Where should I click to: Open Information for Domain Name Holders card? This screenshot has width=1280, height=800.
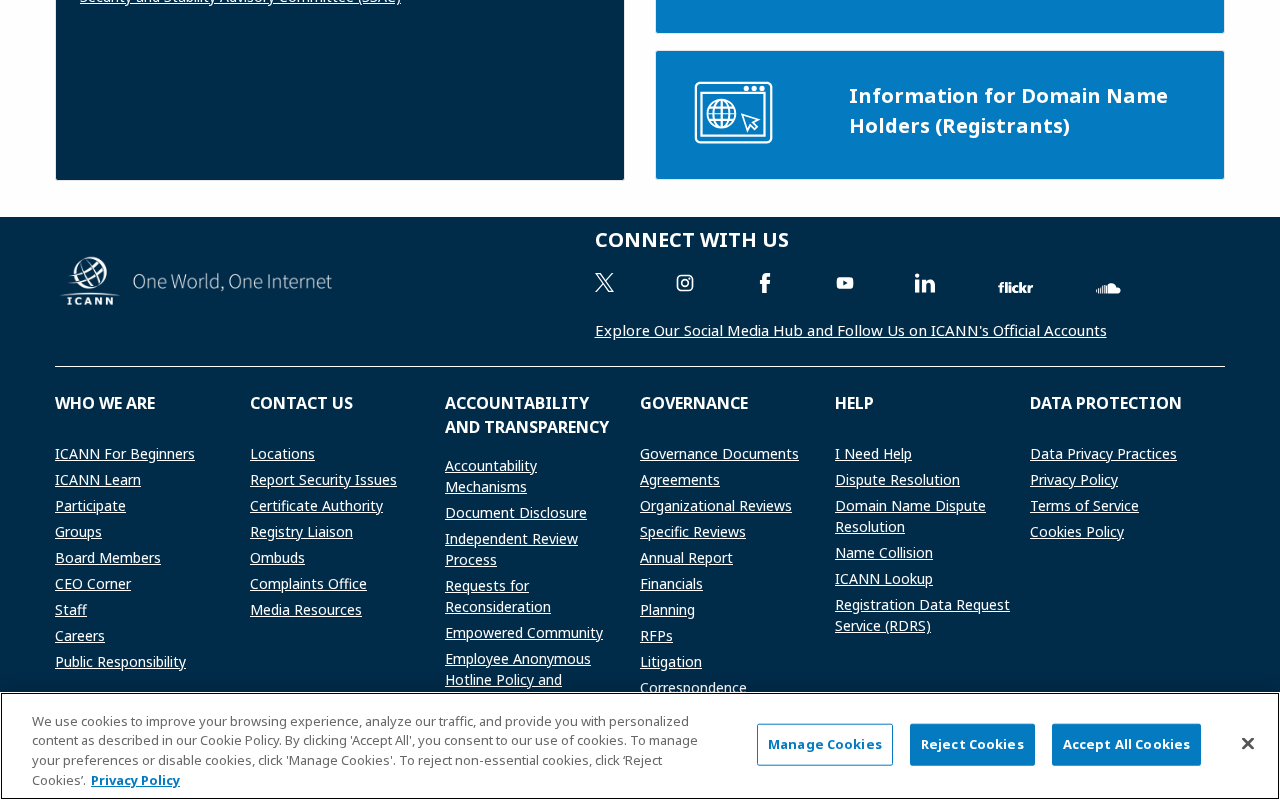point(940,115)
